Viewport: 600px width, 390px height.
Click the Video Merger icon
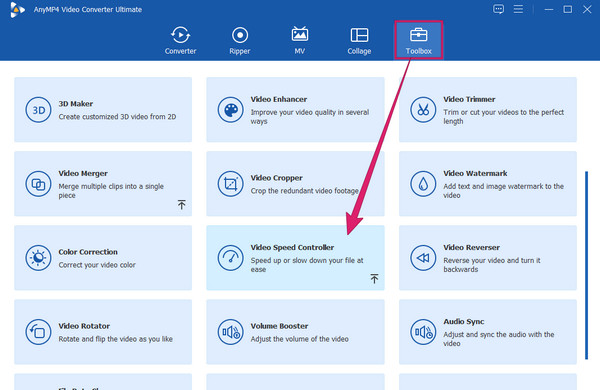click(38, 184)
